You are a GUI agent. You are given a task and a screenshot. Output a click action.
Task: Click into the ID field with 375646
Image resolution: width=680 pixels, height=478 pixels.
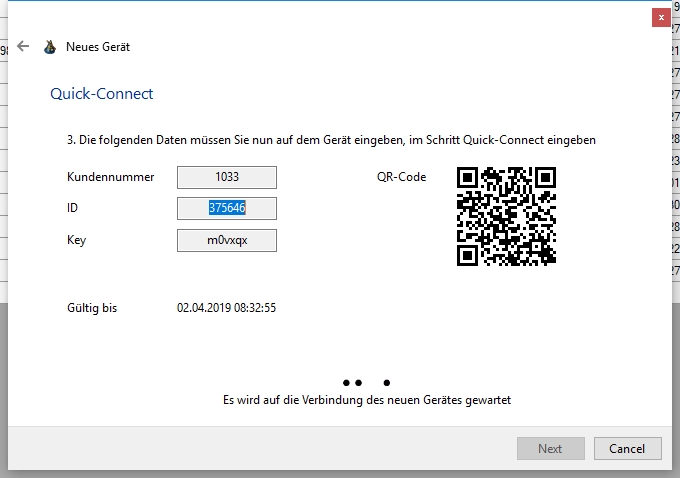click(227, 208)
